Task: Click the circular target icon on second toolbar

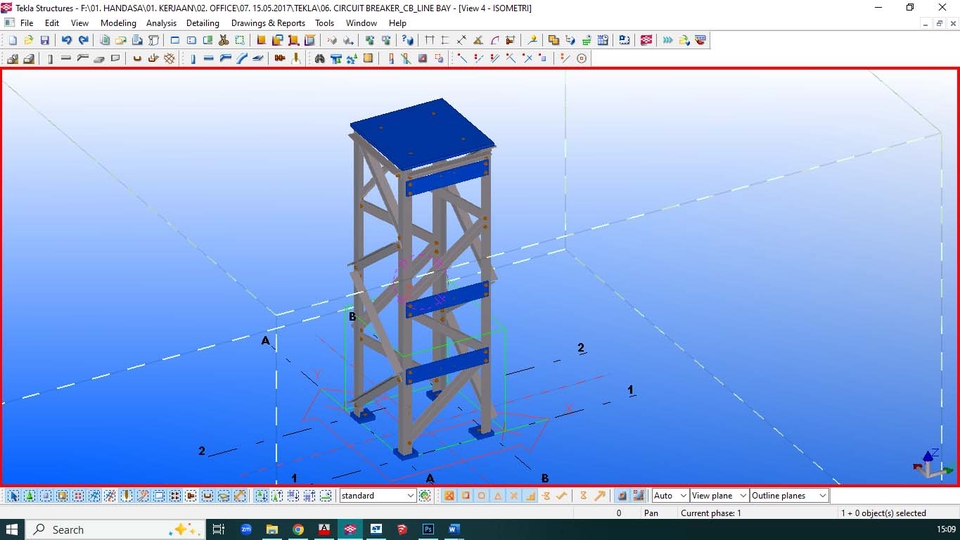Action: [x=582, y=59]
